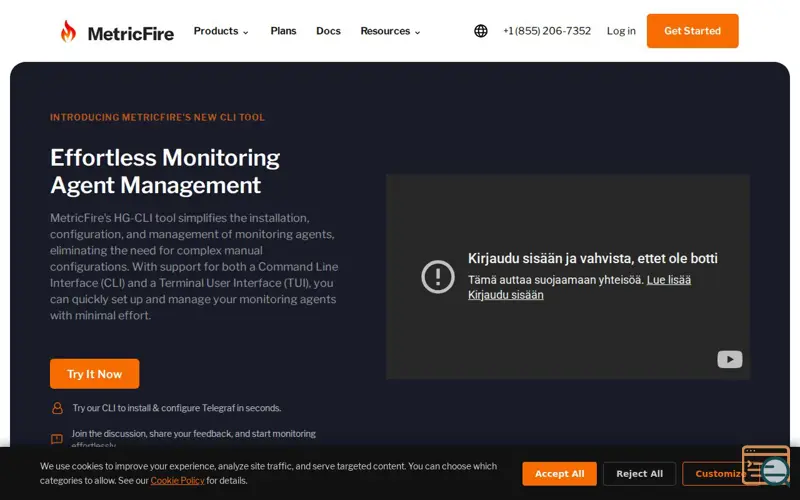The height and width of the screenshot is (500, 800).
Task: Click the embedded video player area
Action: (568, 277)
